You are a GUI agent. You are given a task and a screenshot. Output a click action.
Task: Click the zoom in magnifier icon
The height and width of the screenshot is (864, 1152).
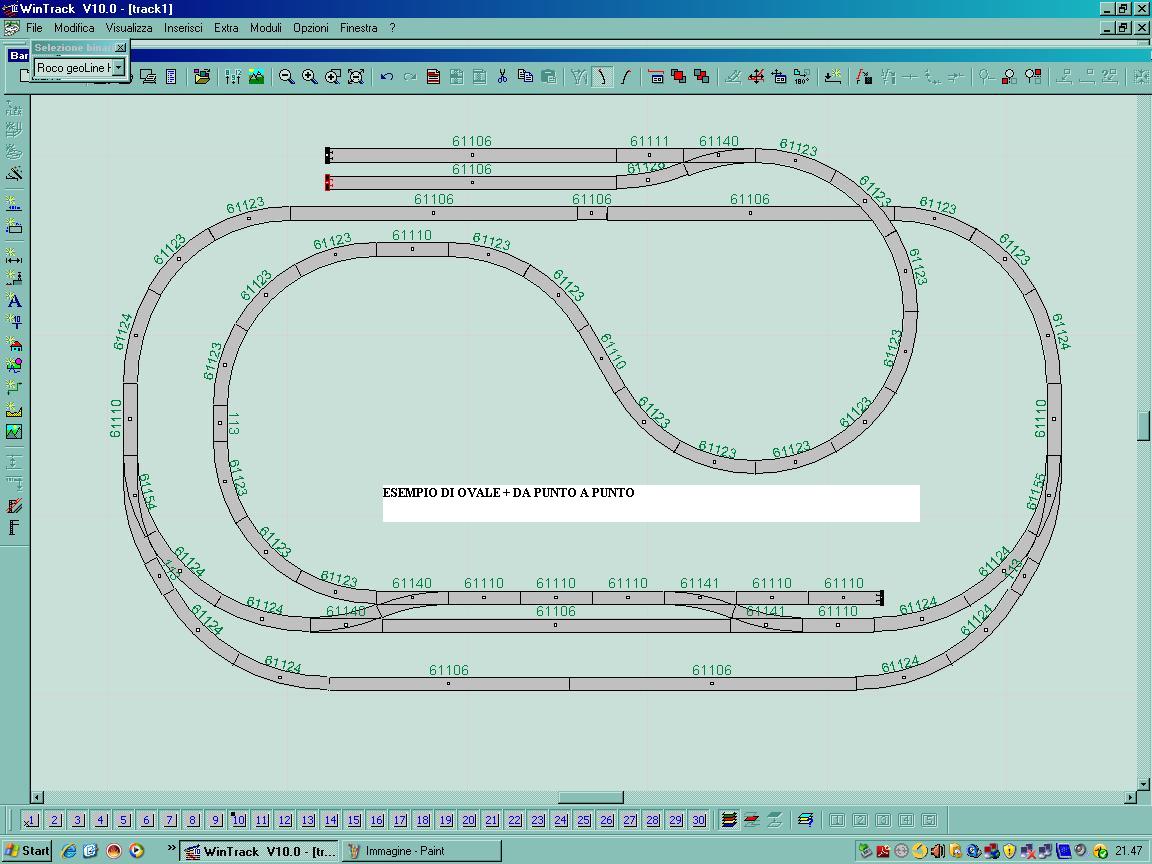309,76
